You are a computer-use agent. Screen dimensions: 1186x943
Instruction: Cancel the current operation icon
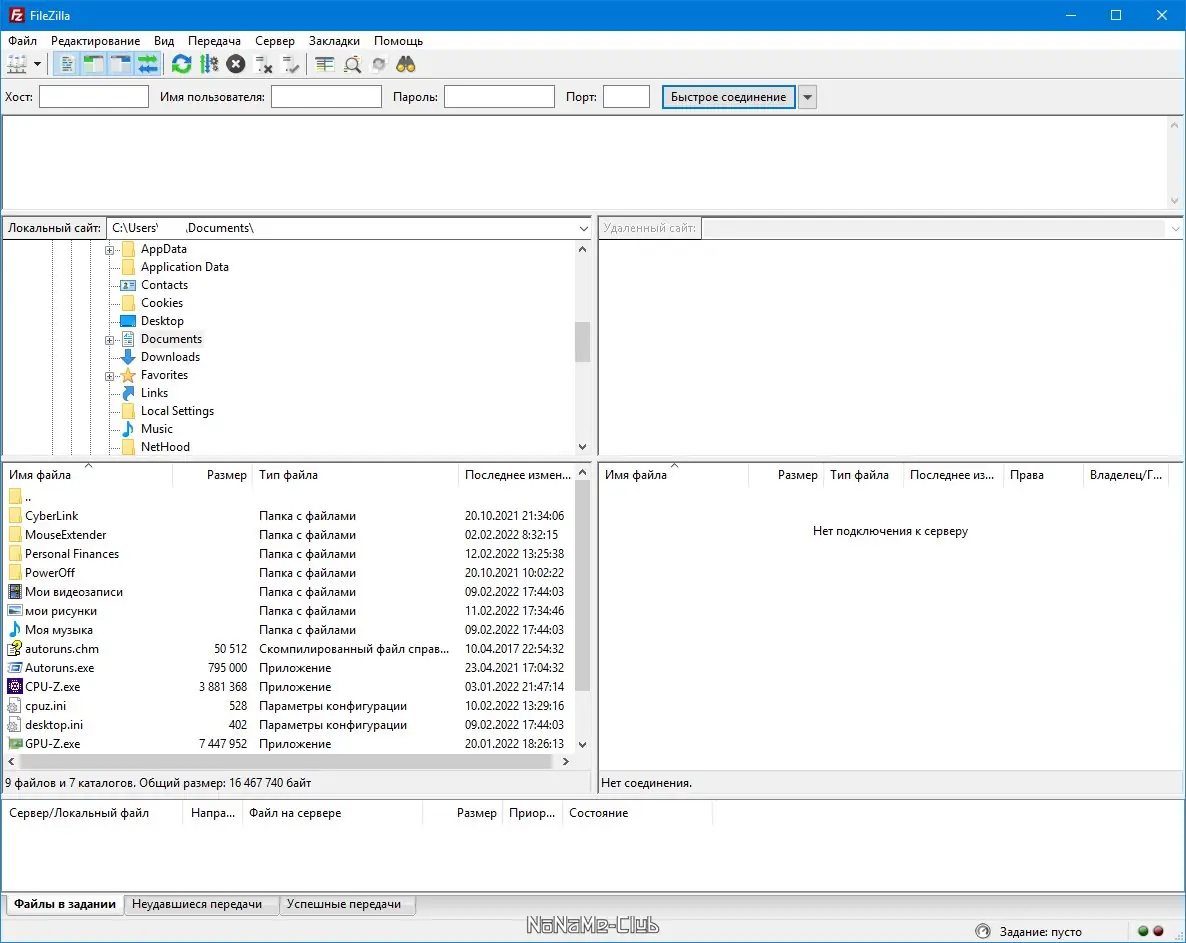pyautogui.click(x=236, y=65)
